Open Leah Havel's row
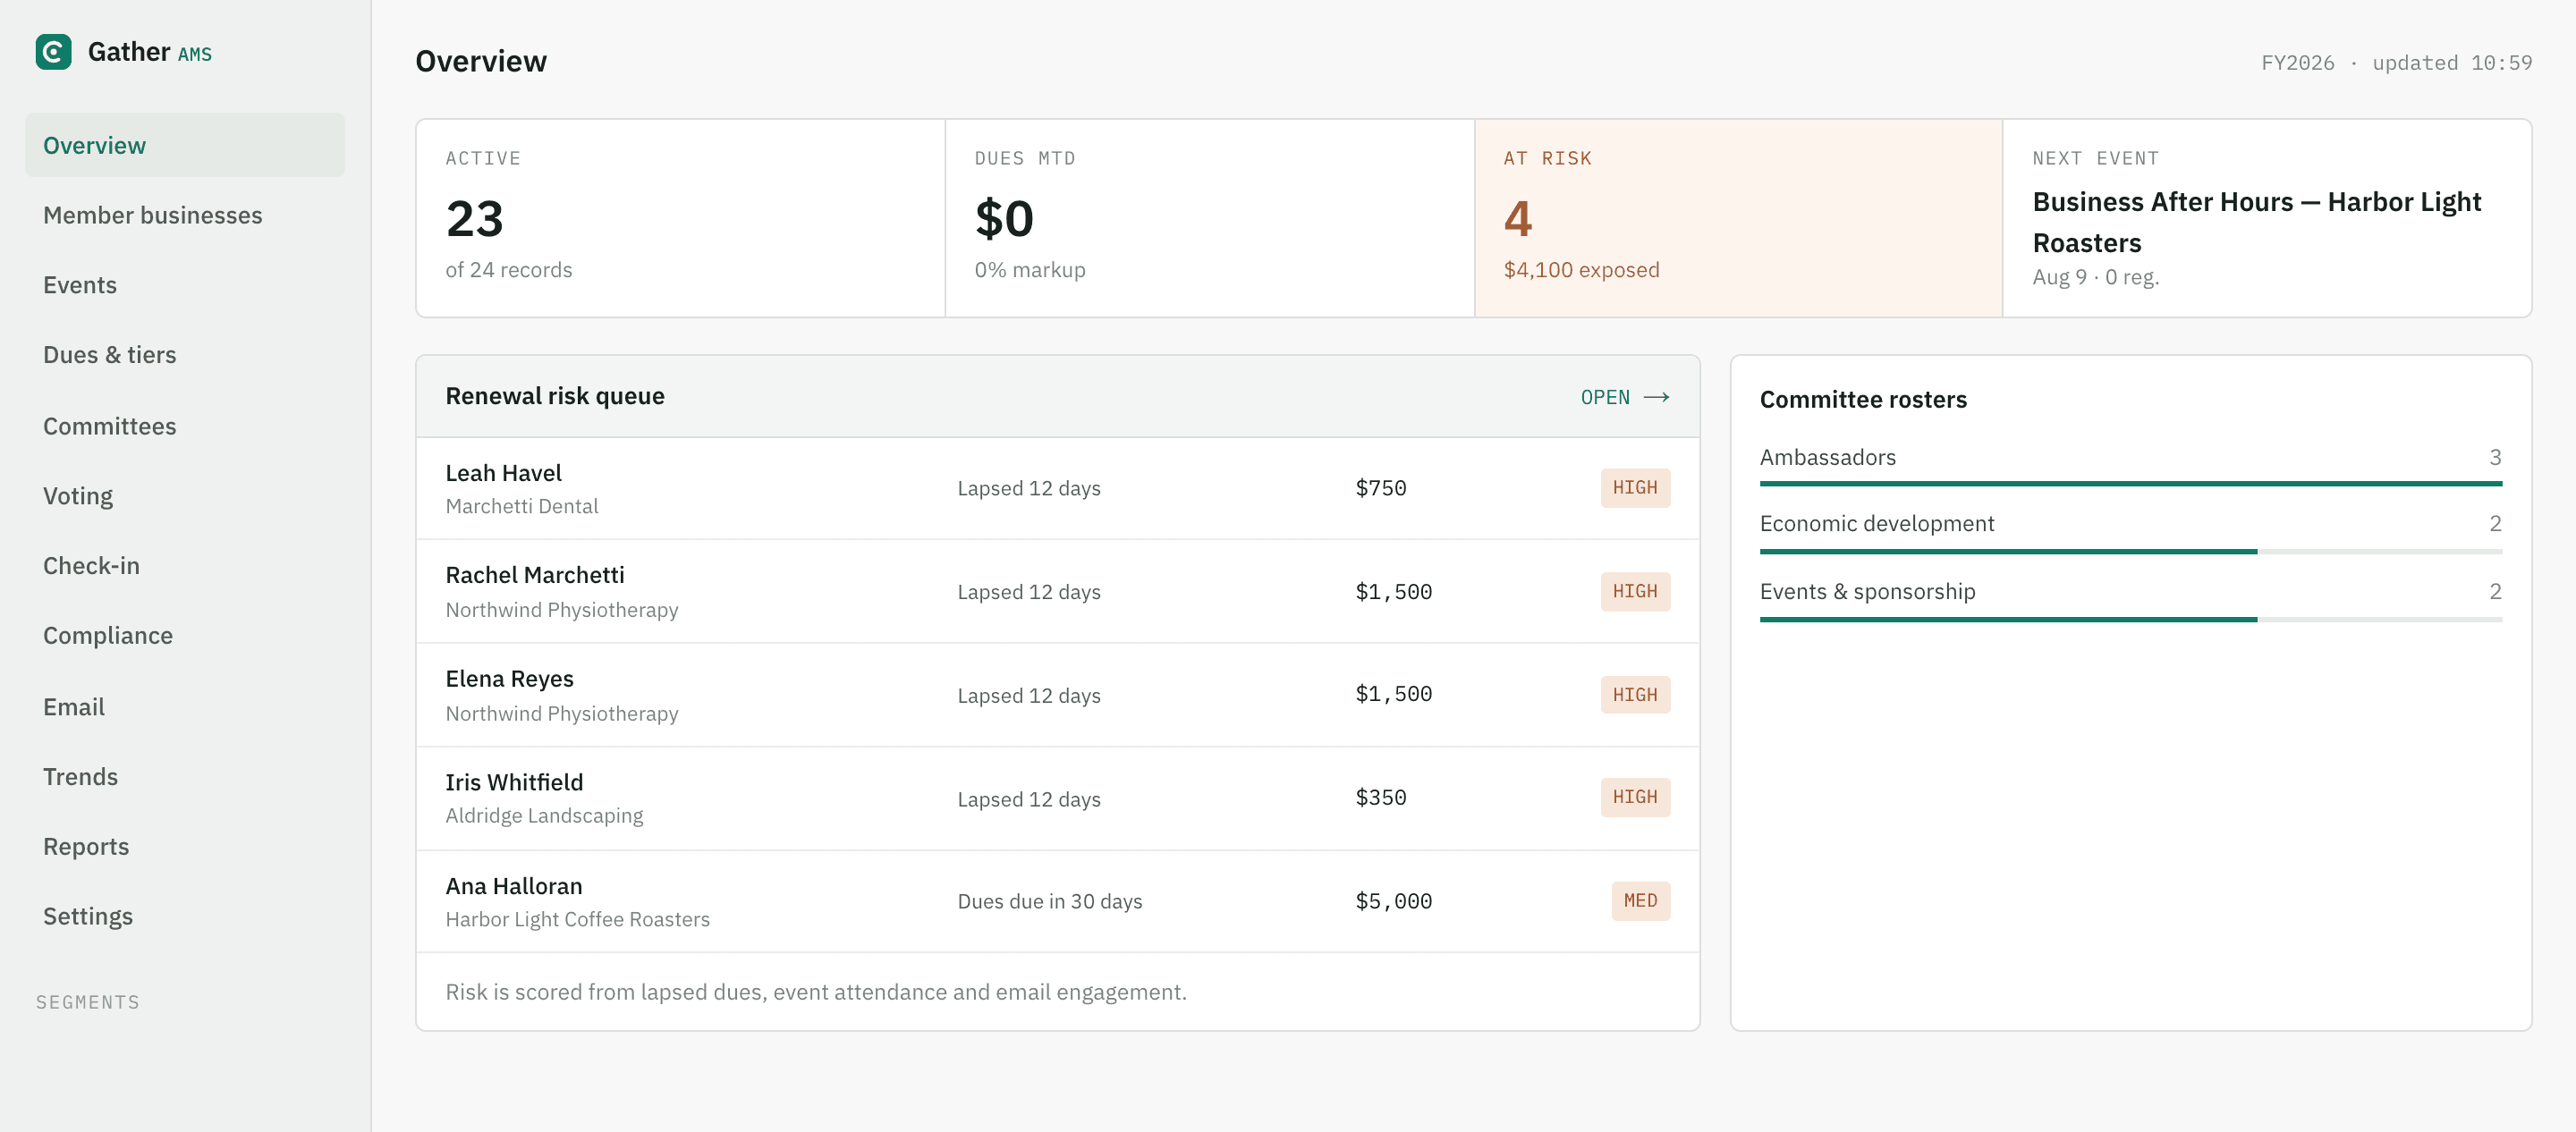The height and width of the screenshot is (1132, 2576). 1058,489
